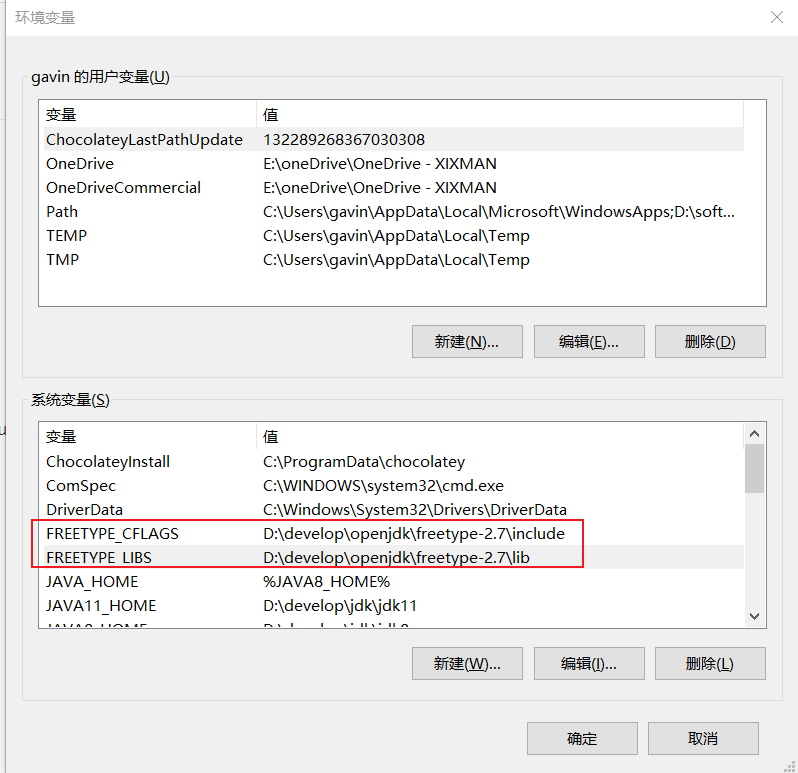Image resolution: width=798 pixels, height=773 pixels.
Task: Select the FREETYPE_CFLAGS system variable
Action: tap(112, 534)
